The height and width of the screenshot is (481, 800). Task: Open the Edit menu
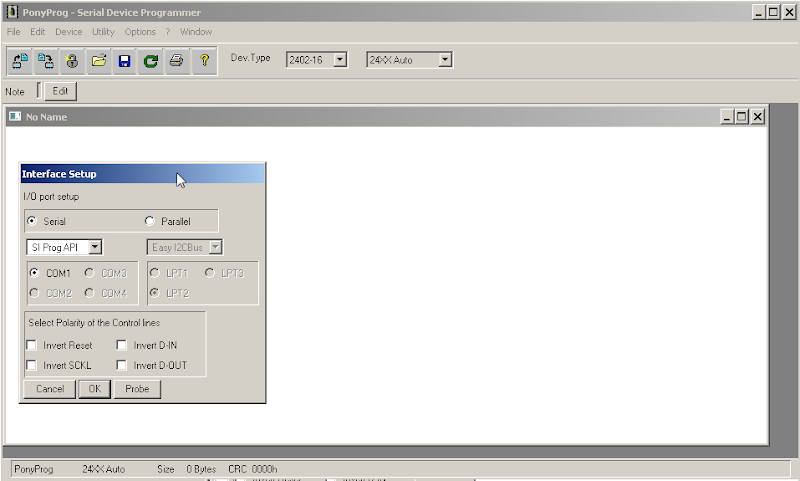[38, 32]
